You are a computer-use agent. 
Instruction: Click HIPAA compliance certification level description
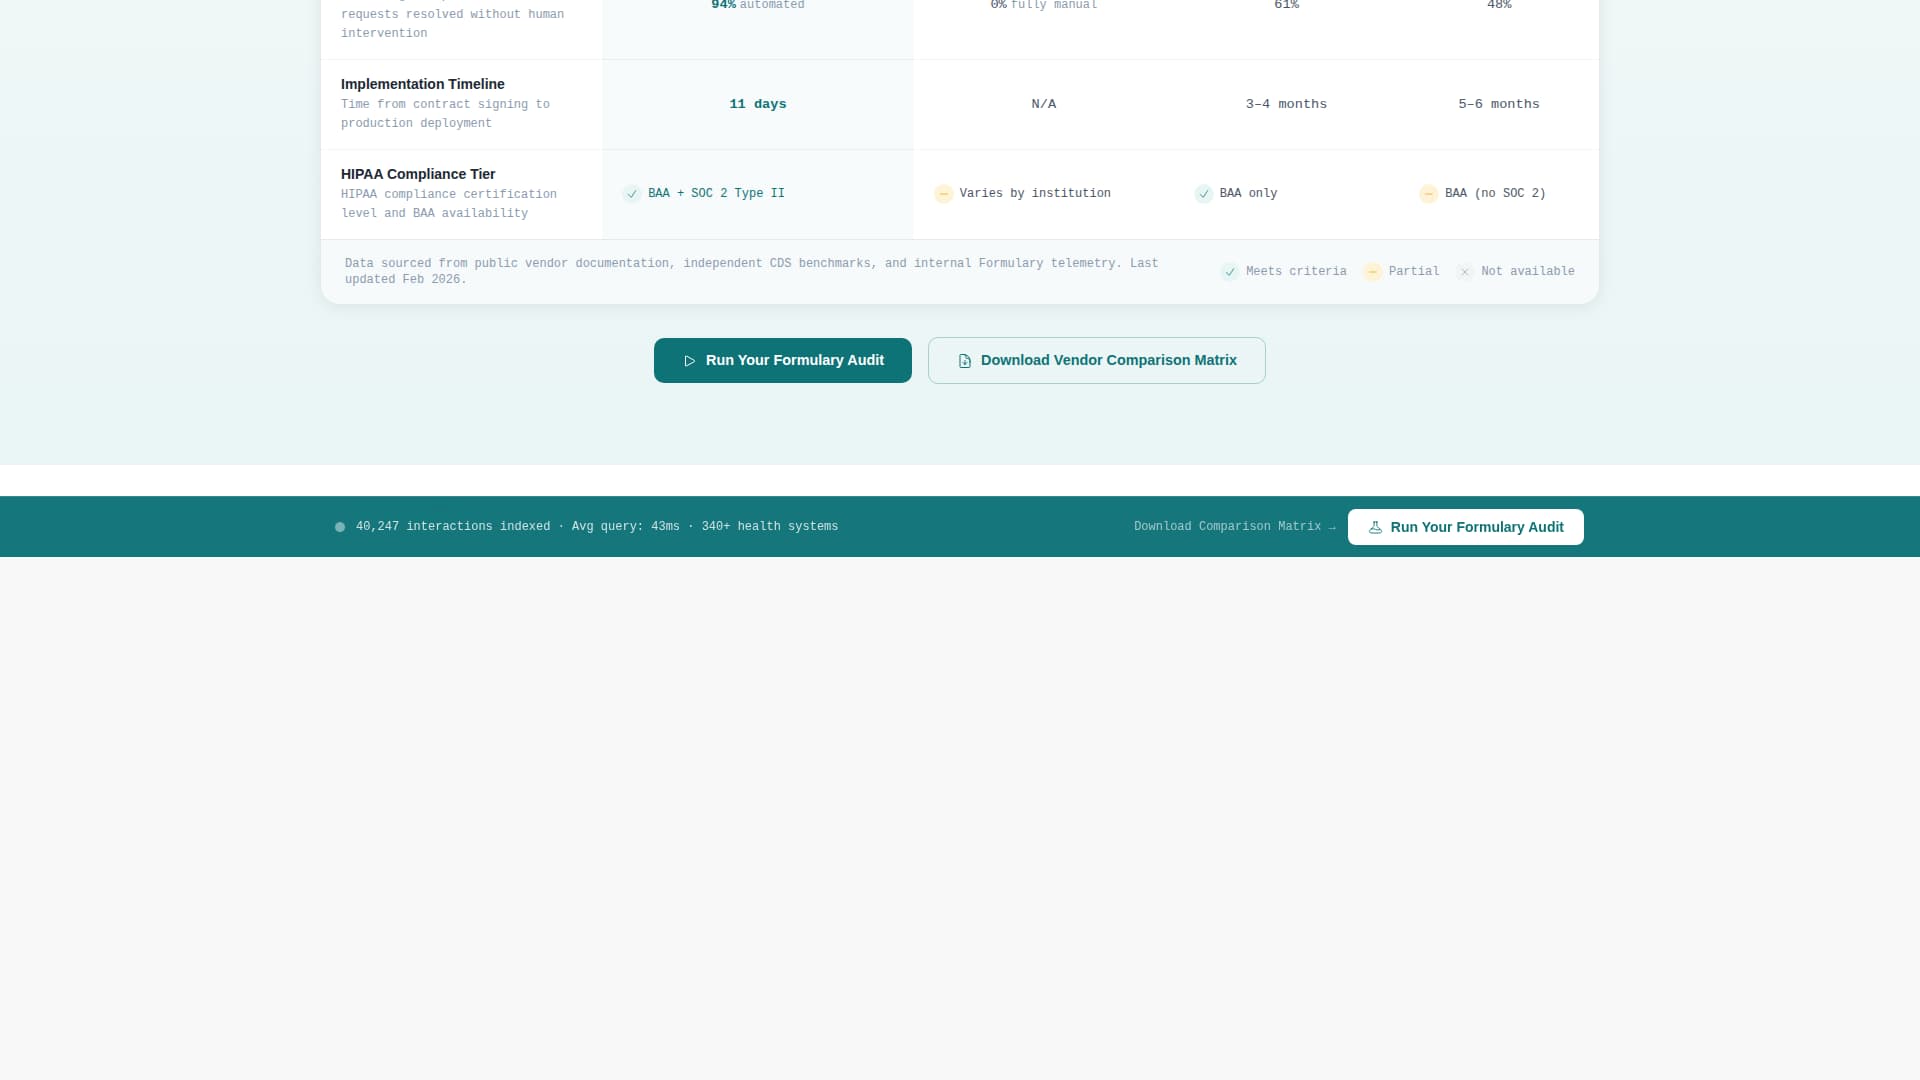tap(449, 203)
